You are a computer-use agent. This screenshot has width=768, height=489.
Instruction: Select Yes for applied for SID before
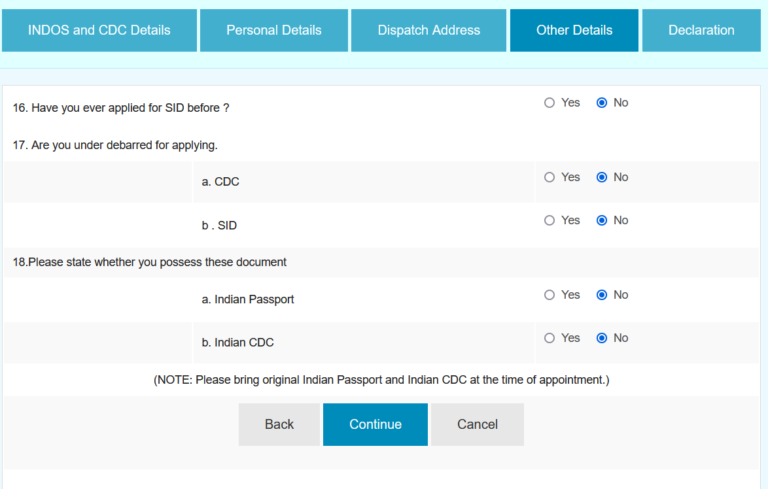(549, 103)
